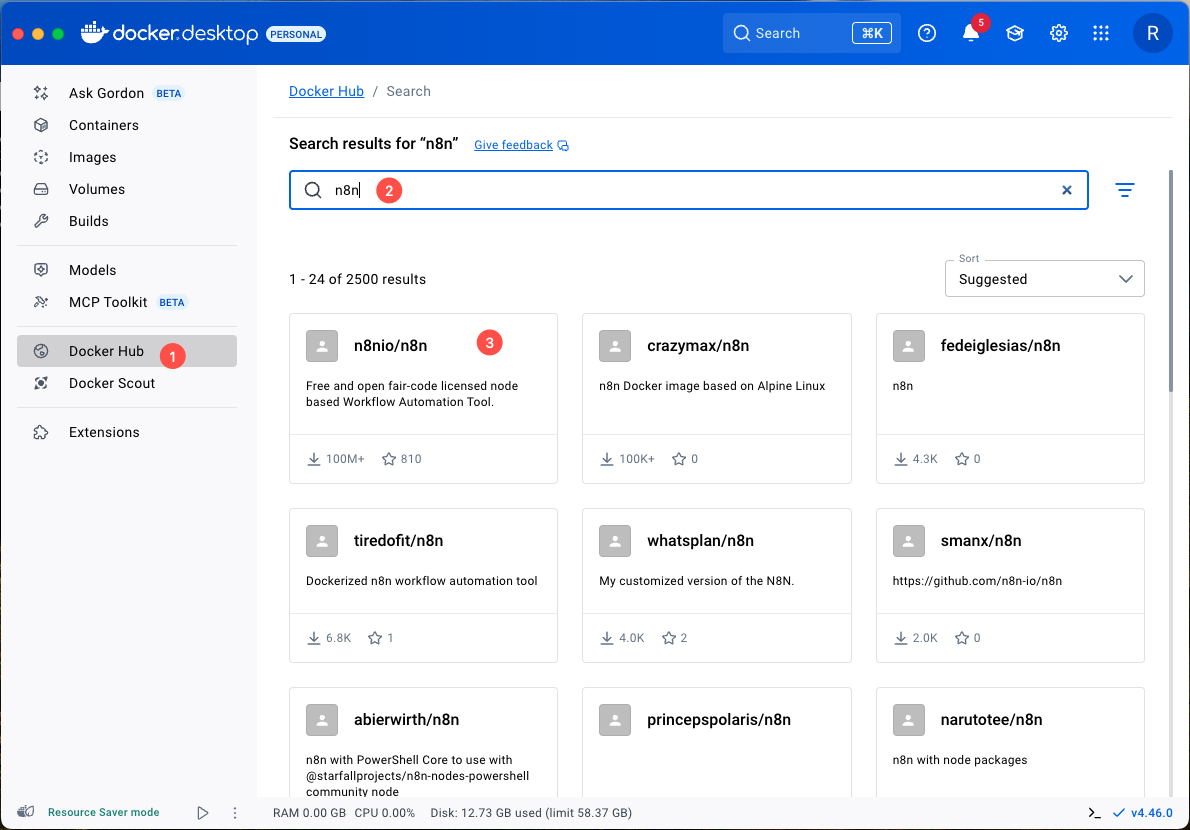
Task: Open the crazymax/n8n result
Action: point(716,398)
